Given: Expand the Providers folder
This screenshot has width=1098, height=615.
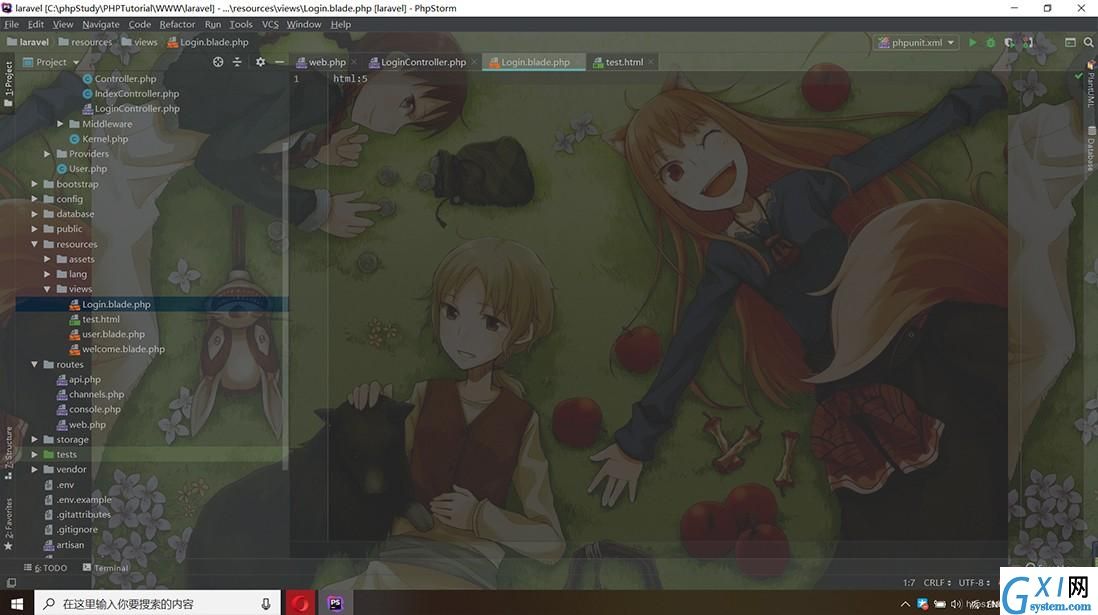Looking at the screenshot, I should coord(47,154).
